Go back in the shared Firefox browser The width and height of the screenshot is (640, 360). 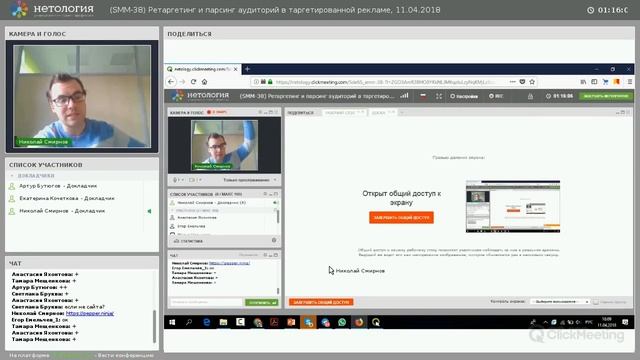click(171, 82)
